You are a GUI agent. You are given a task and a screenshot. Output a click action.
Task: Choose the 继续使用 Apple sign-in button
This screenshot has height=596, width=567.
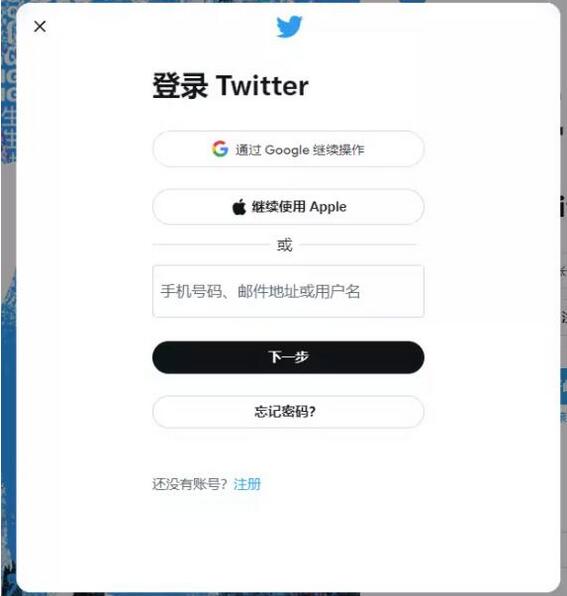point(288,207)
